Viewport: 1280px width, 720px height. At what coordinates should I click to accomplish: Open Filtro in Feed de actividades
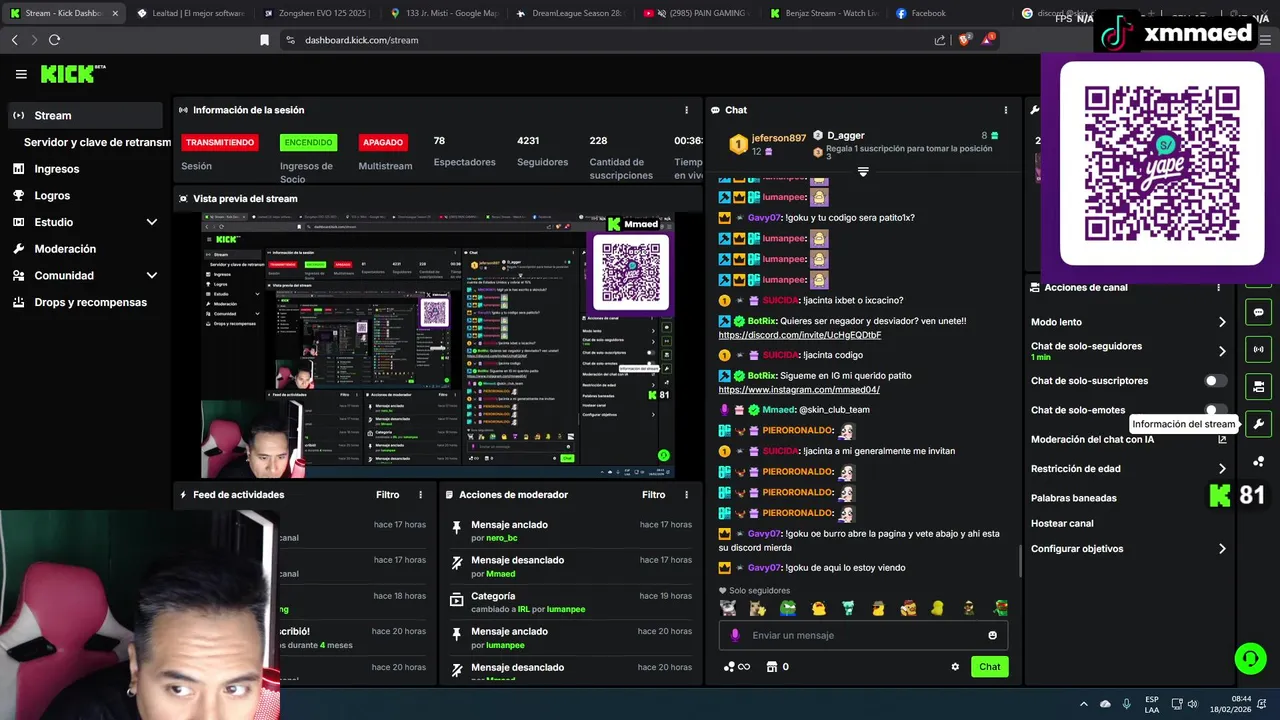coord(387,495)
